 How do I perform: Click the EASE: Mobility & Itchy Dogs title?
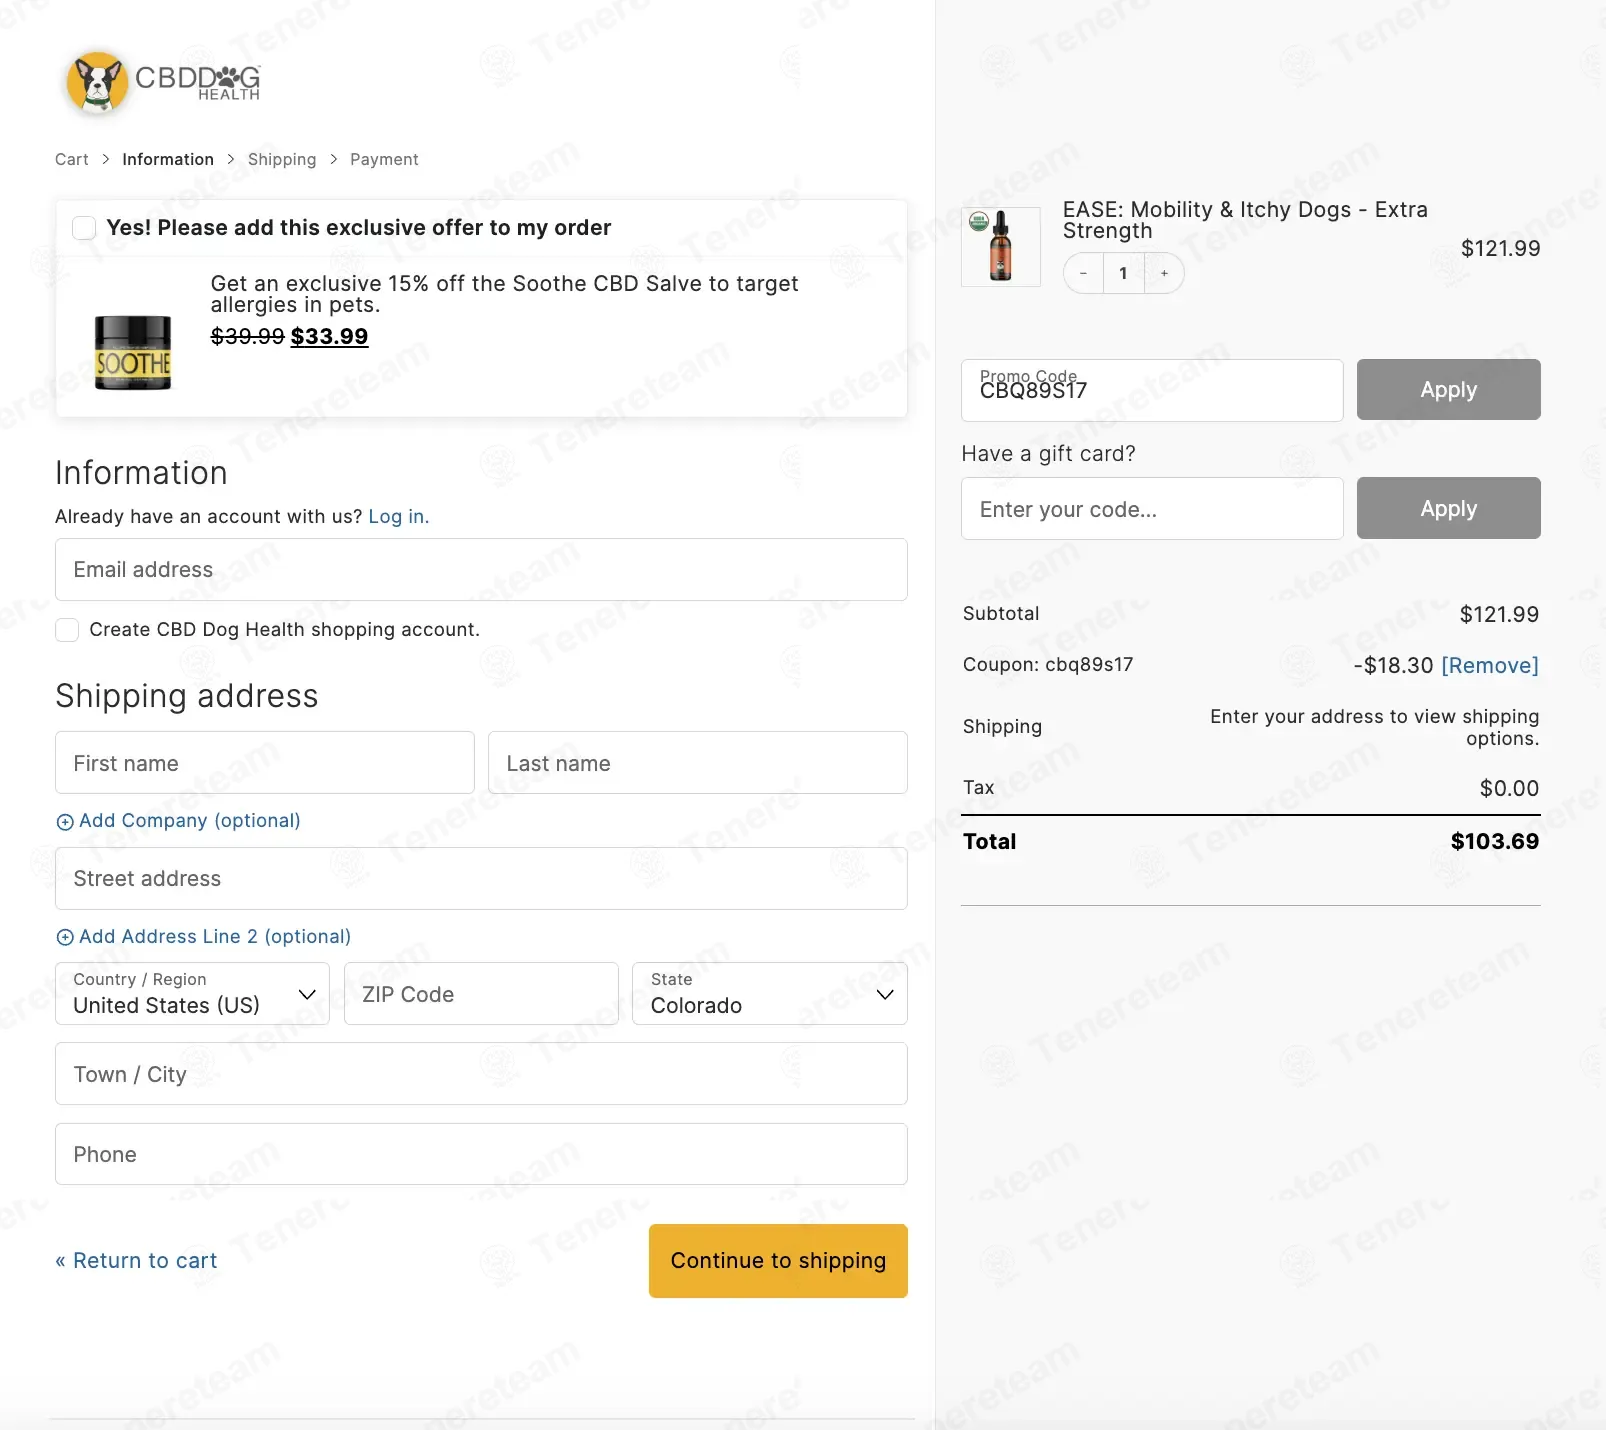pos(1245,220)
